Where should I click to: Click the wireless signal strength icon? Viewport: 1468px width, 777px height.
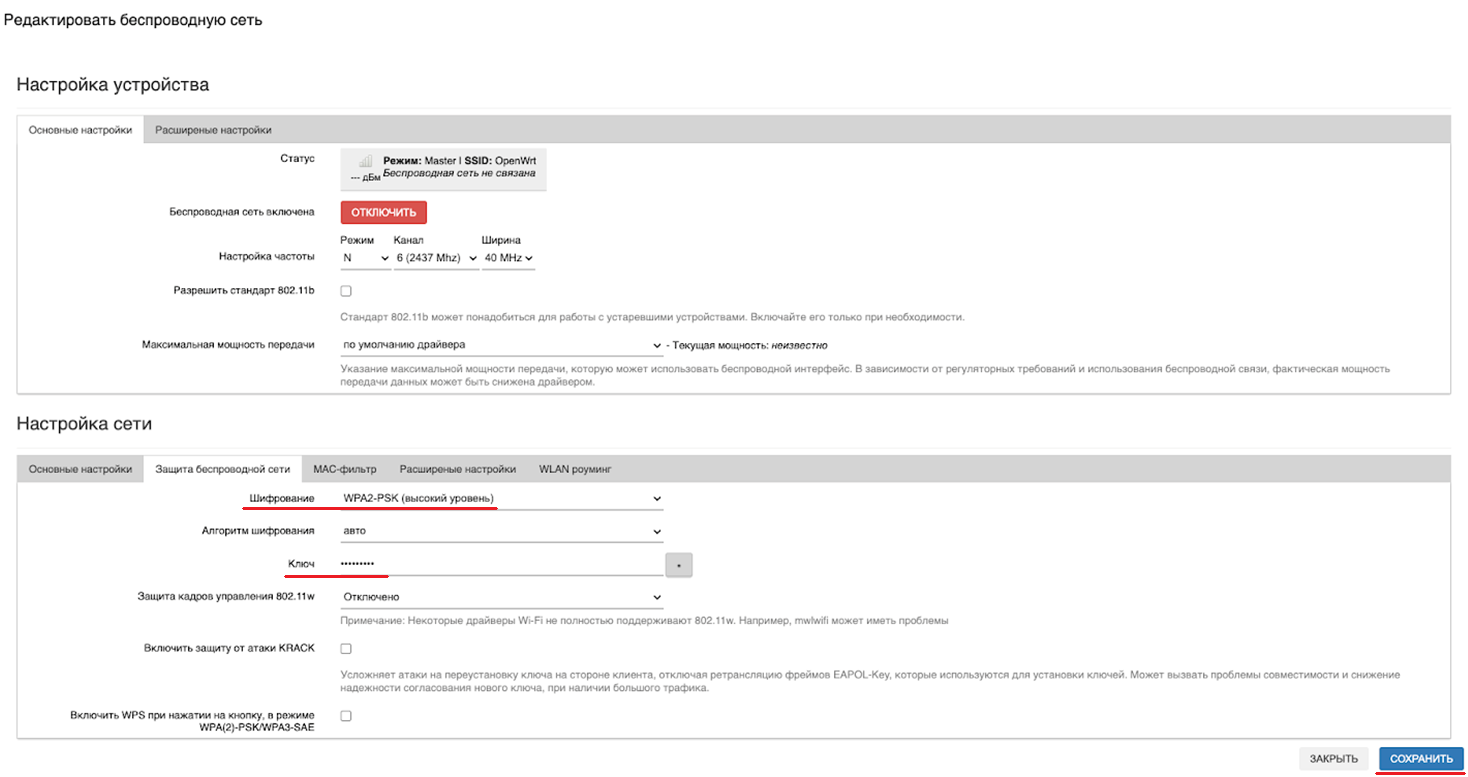pyautogui.click(x=365, y=161)
